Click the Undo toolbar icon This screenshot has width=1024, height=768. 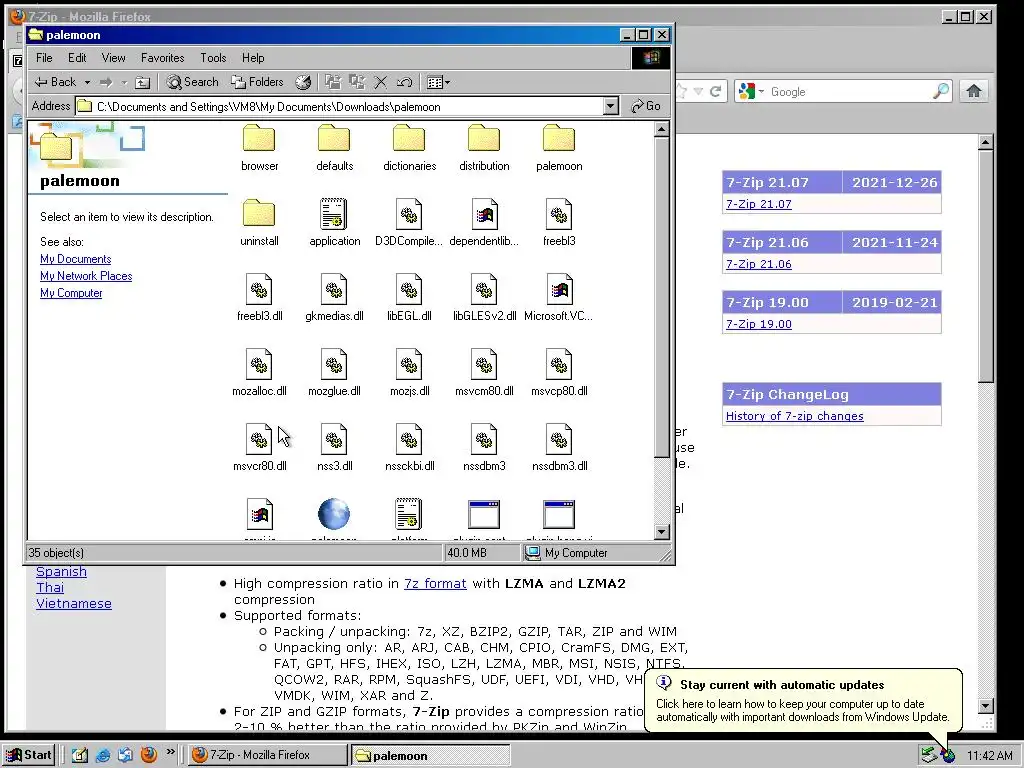[404, 82]
